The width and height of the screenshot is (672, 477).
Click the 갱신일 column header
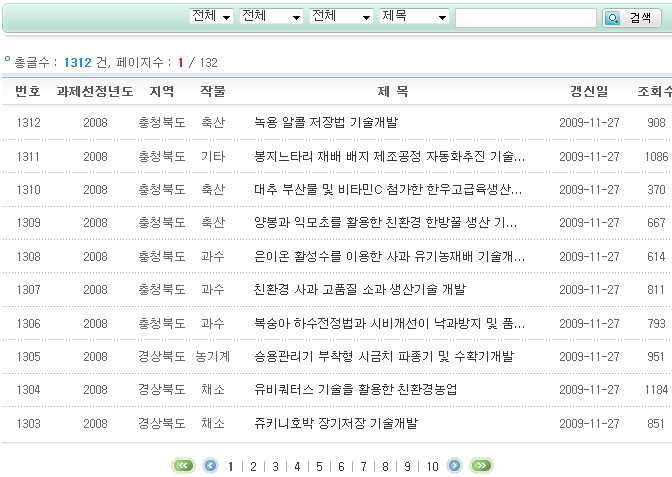tap(589, 91)
